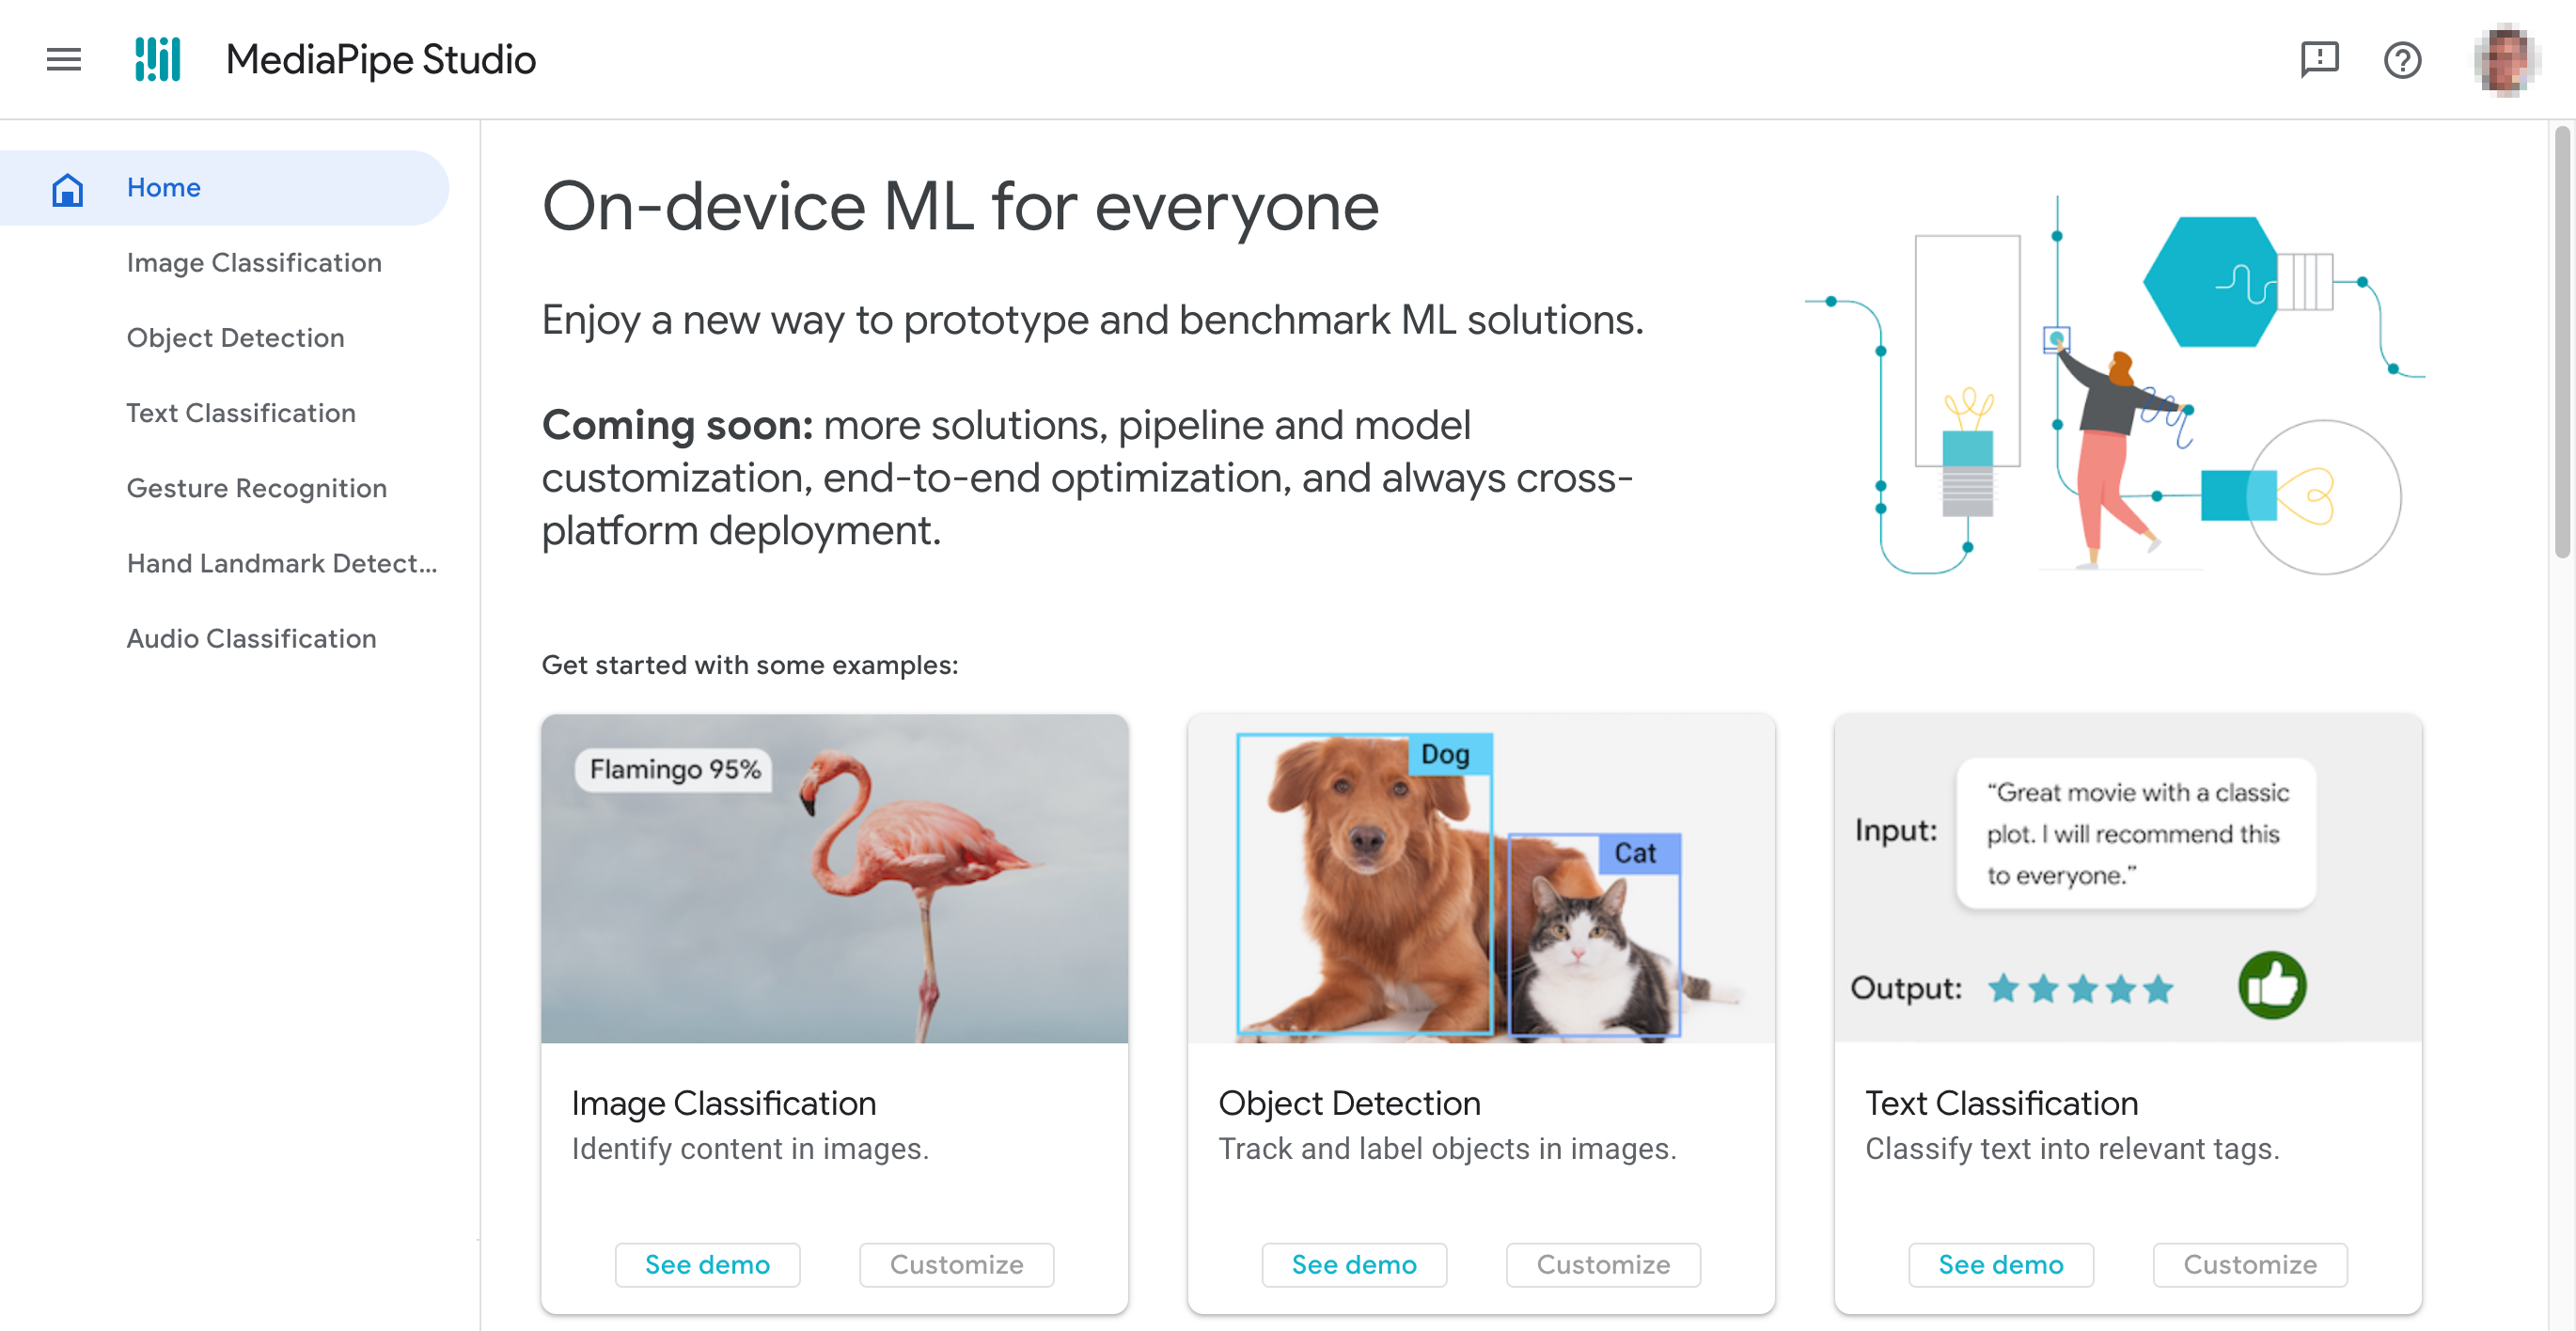Open the hamburger menu icon

61,59
